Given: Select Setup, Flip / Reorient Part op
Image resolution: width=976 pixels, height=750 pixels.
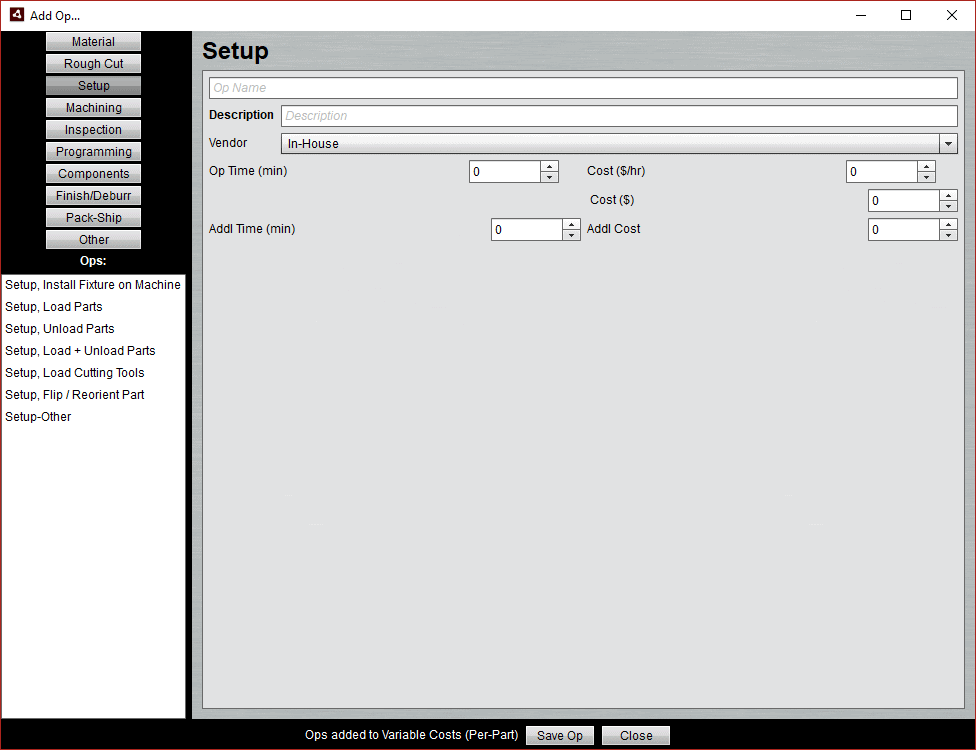Looking at the screenshot, I should (x=74, y=394).
